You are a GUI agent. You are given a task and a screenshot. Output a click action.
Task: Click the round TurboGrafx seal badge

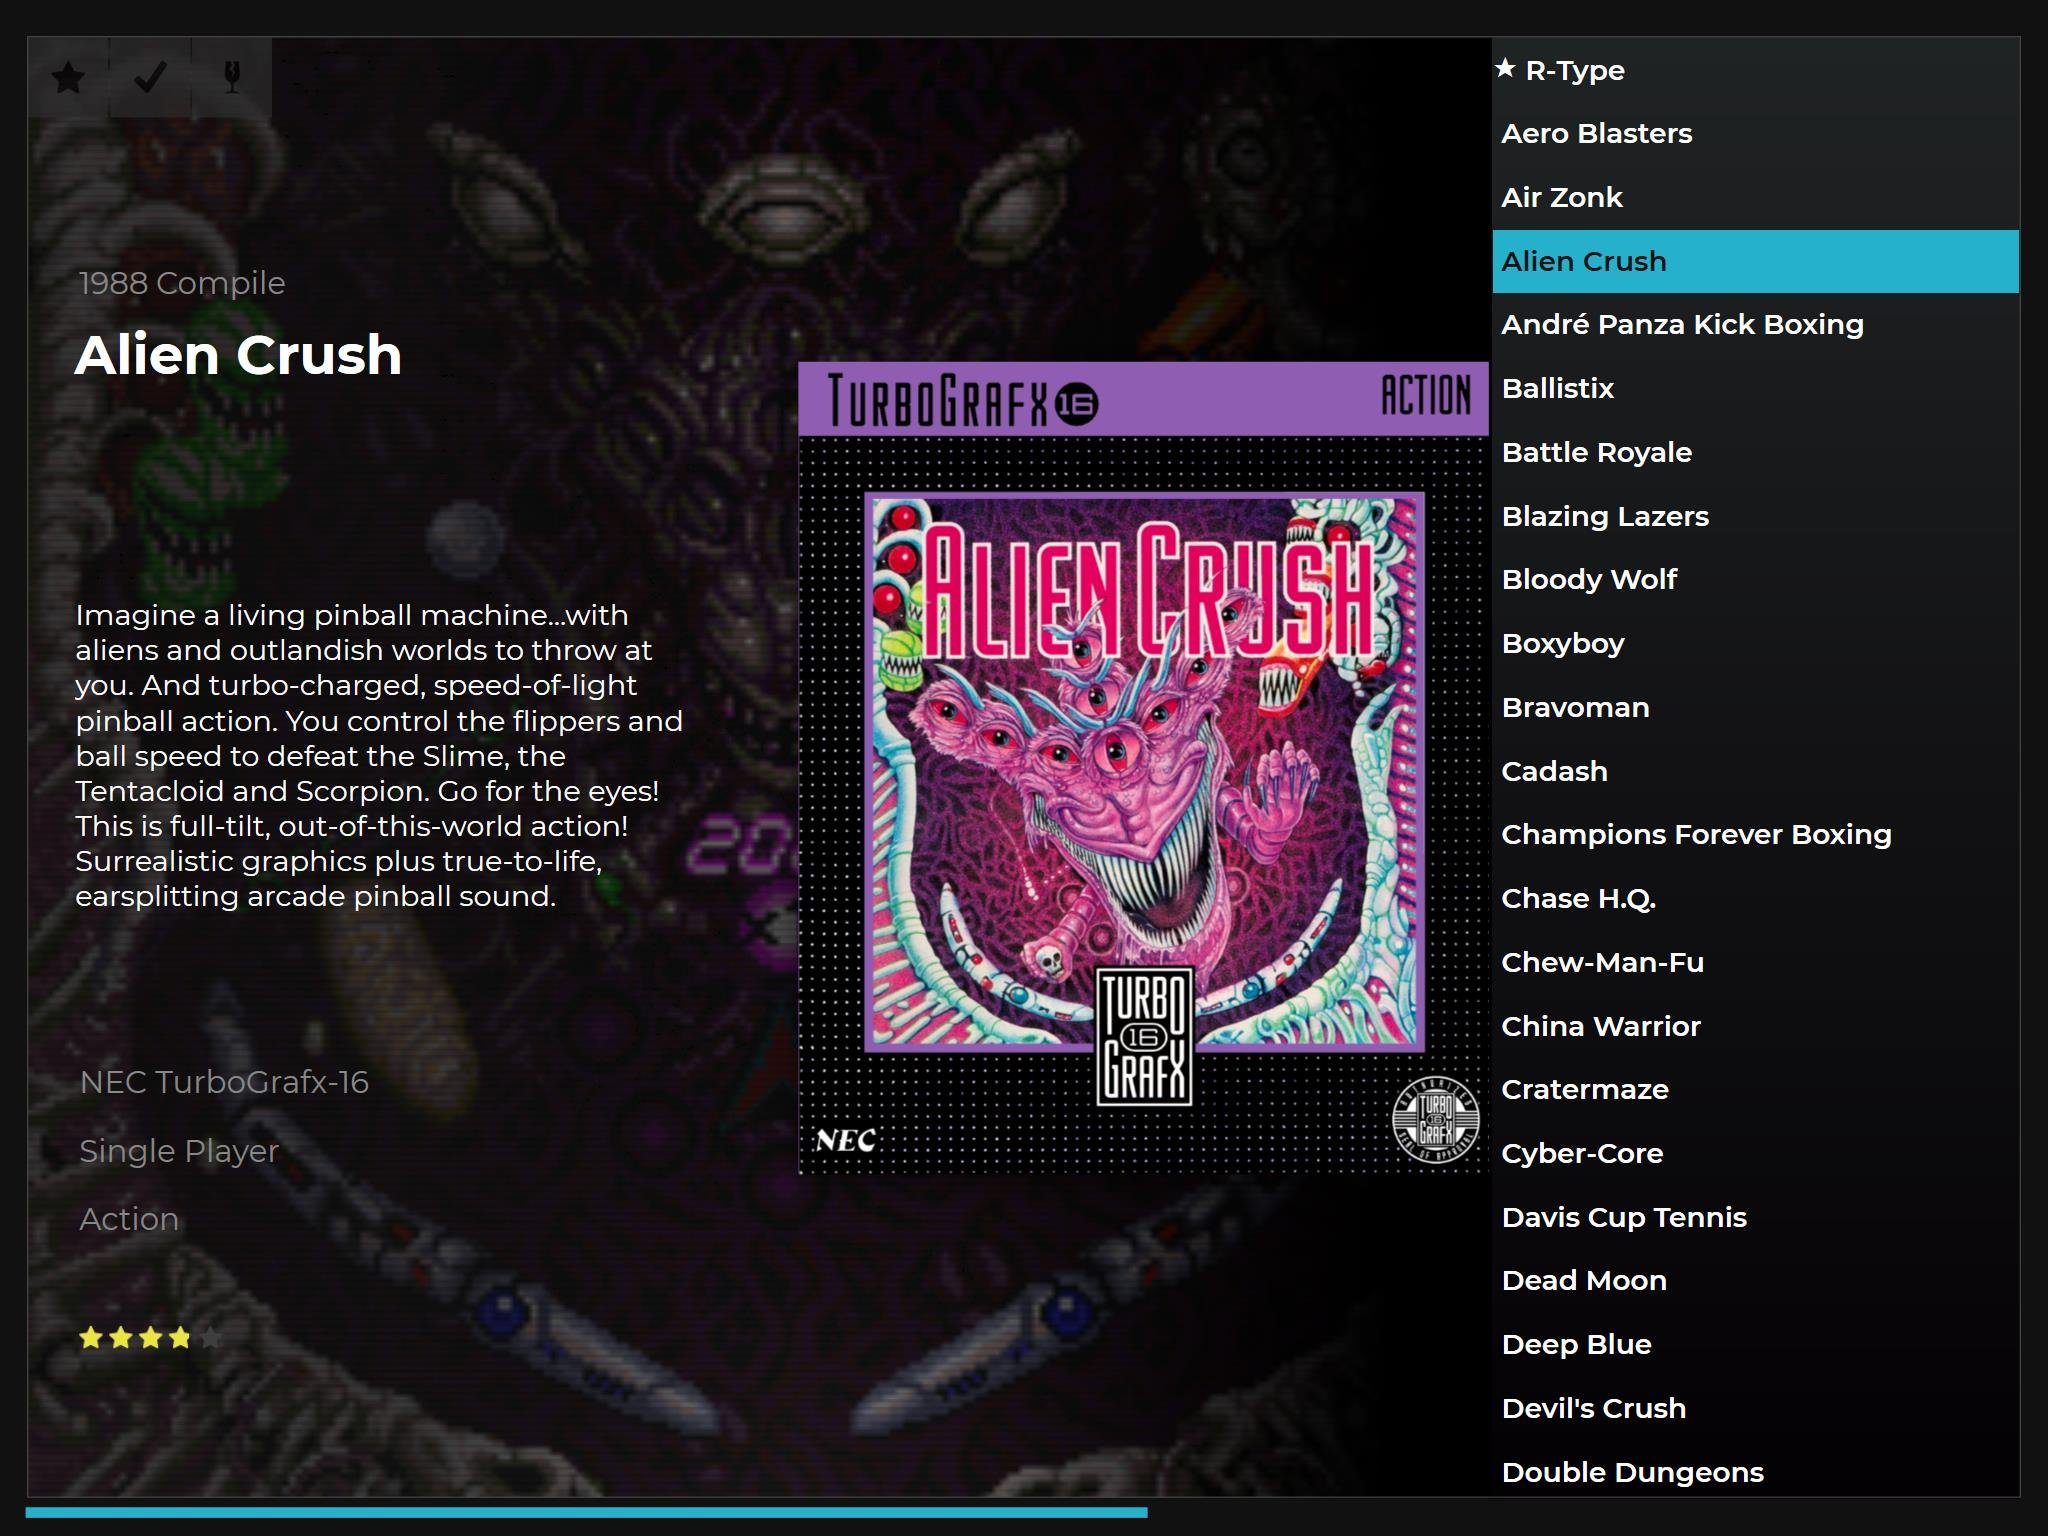click(x=1435, y=1120)
